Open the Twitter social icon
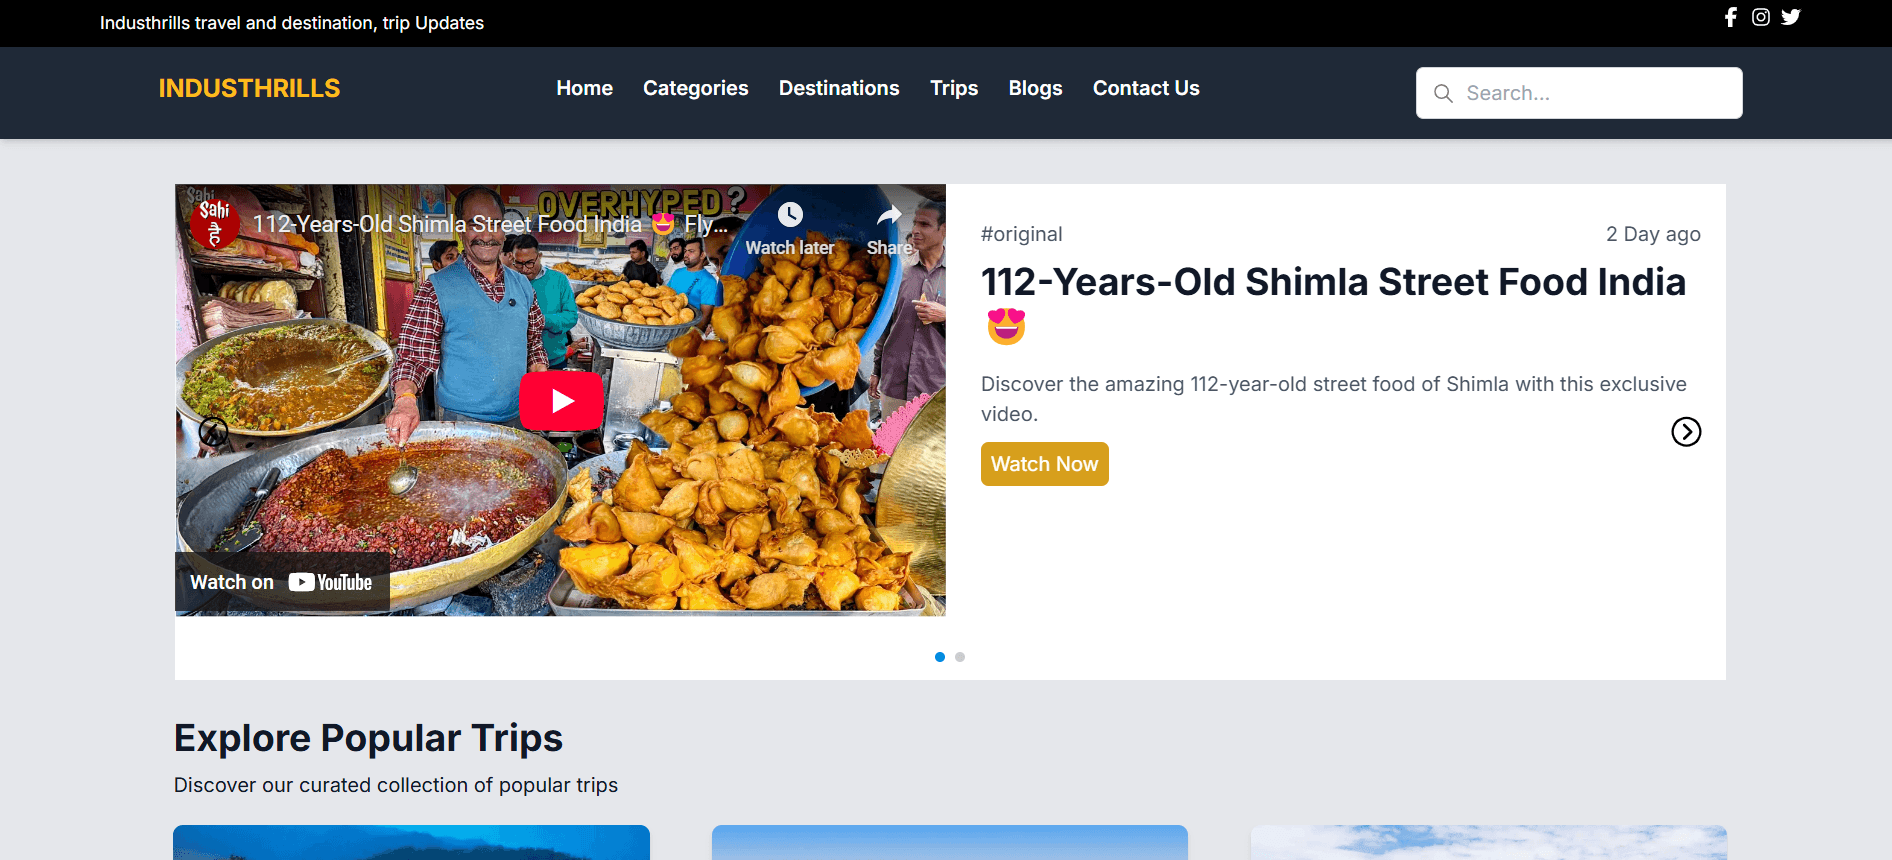Viewport: 1892px width, 860px height. pos(1791,17)
